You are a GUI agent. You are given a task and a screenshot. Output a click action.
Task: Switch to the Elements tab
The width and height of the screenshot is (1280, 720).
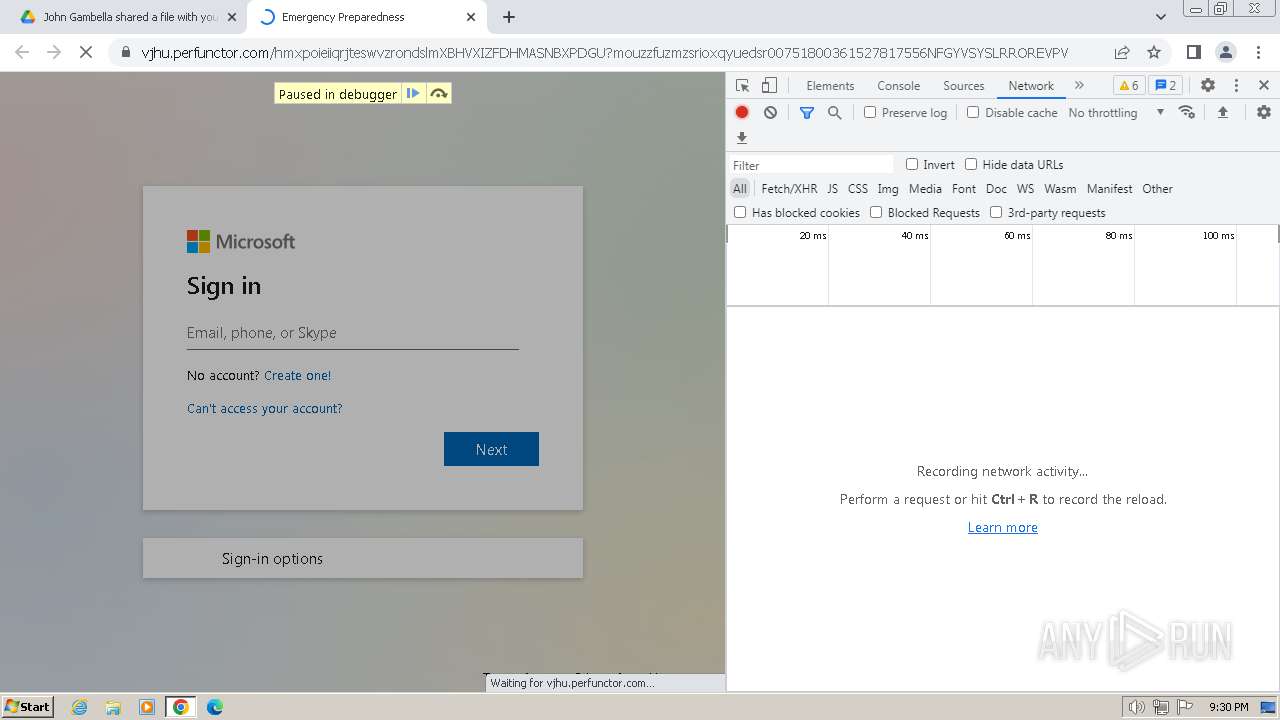(830, 86)
